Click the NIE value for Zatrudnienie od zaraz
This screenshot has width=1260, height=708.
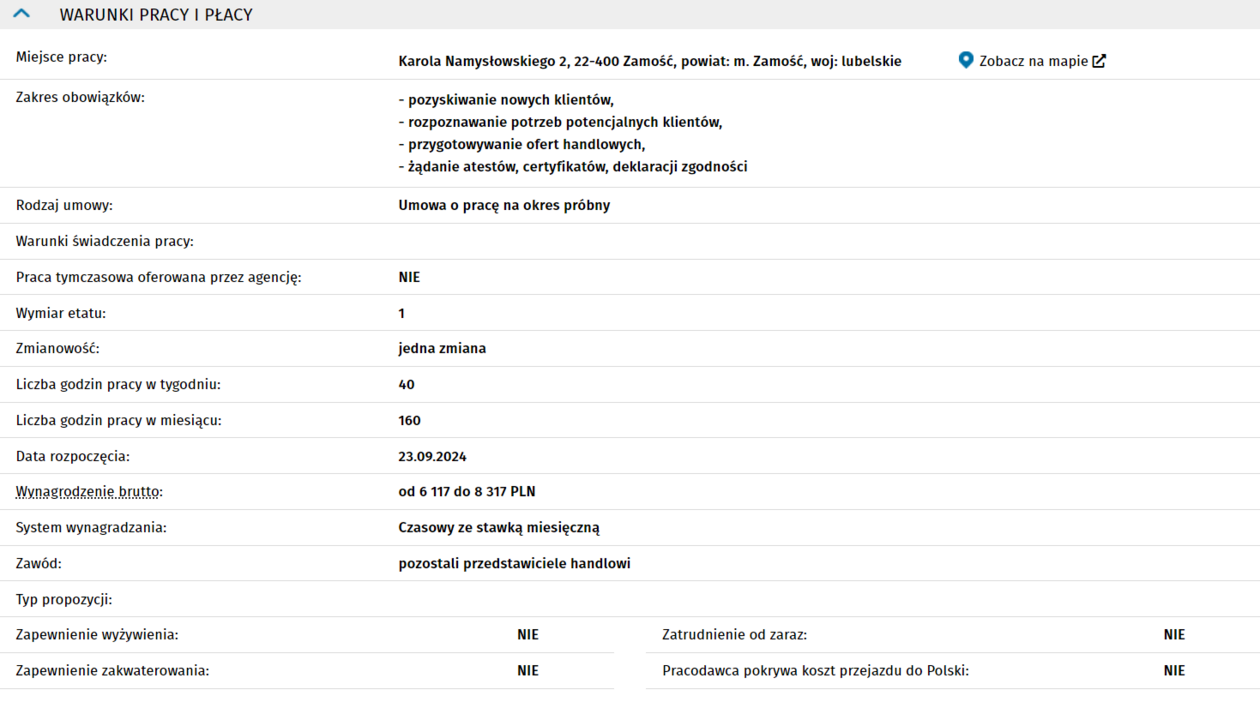tap(1174, 635)
